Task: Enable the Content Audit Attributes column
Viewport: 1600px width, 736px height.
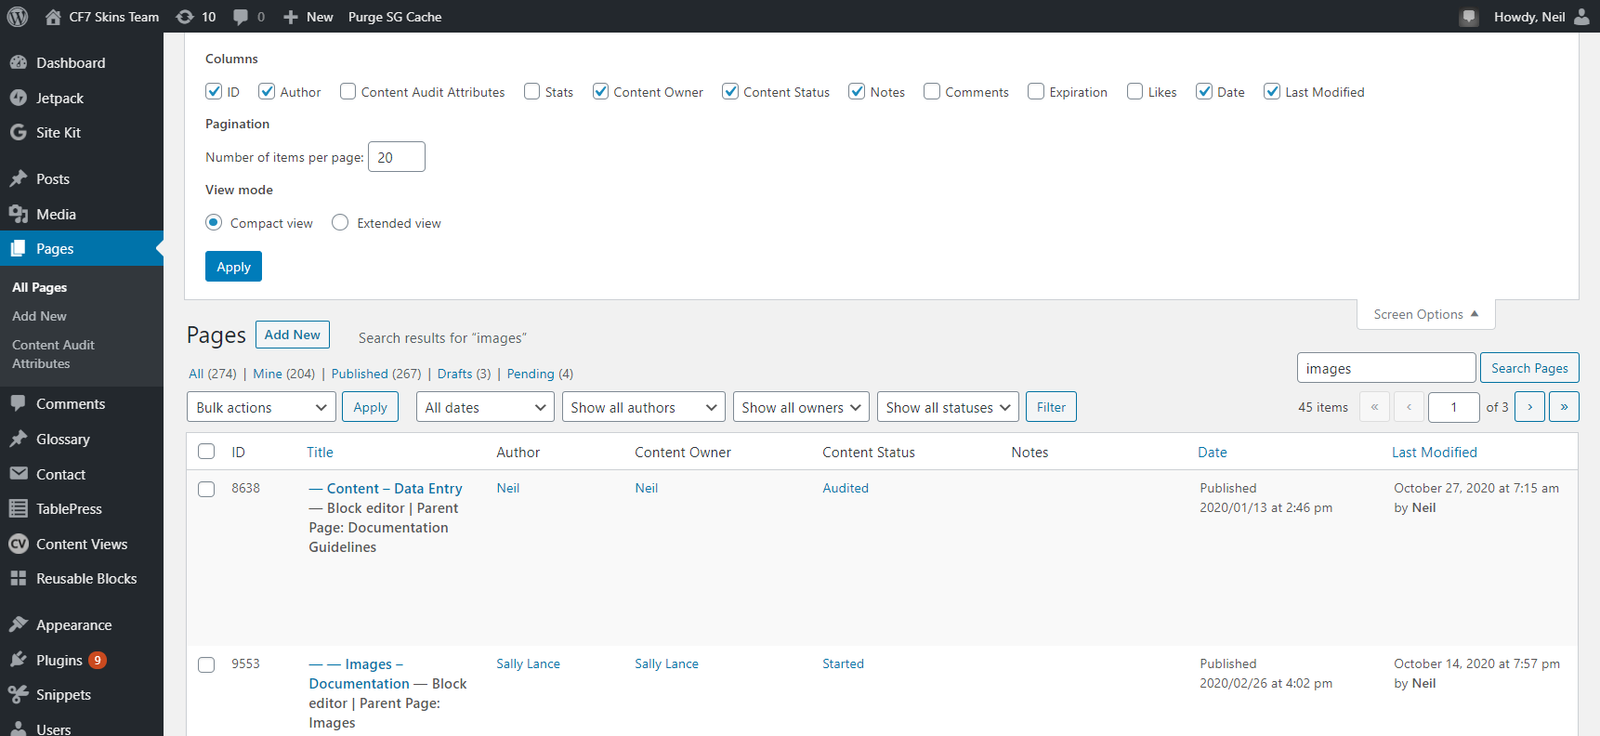Action: [x=348, y=92]
